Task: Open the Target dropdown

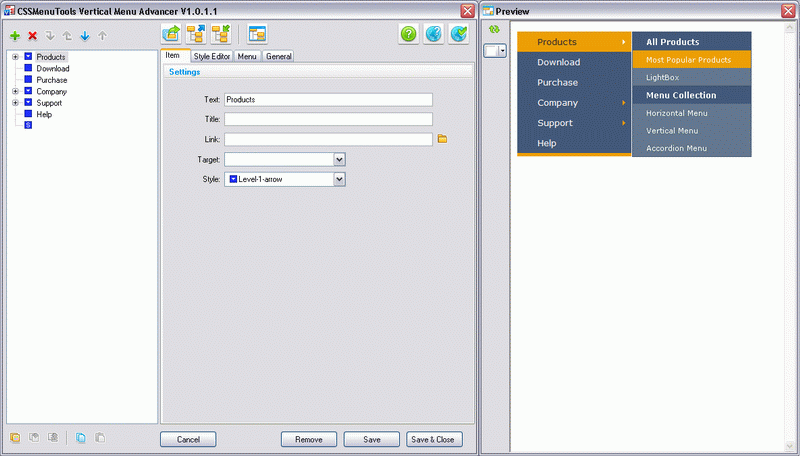Action: click(339, 160)
